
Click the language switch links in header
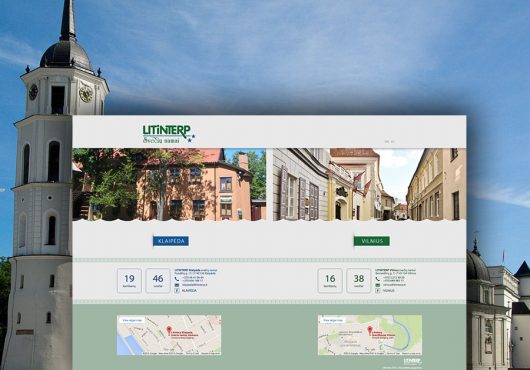pos(390,142)
